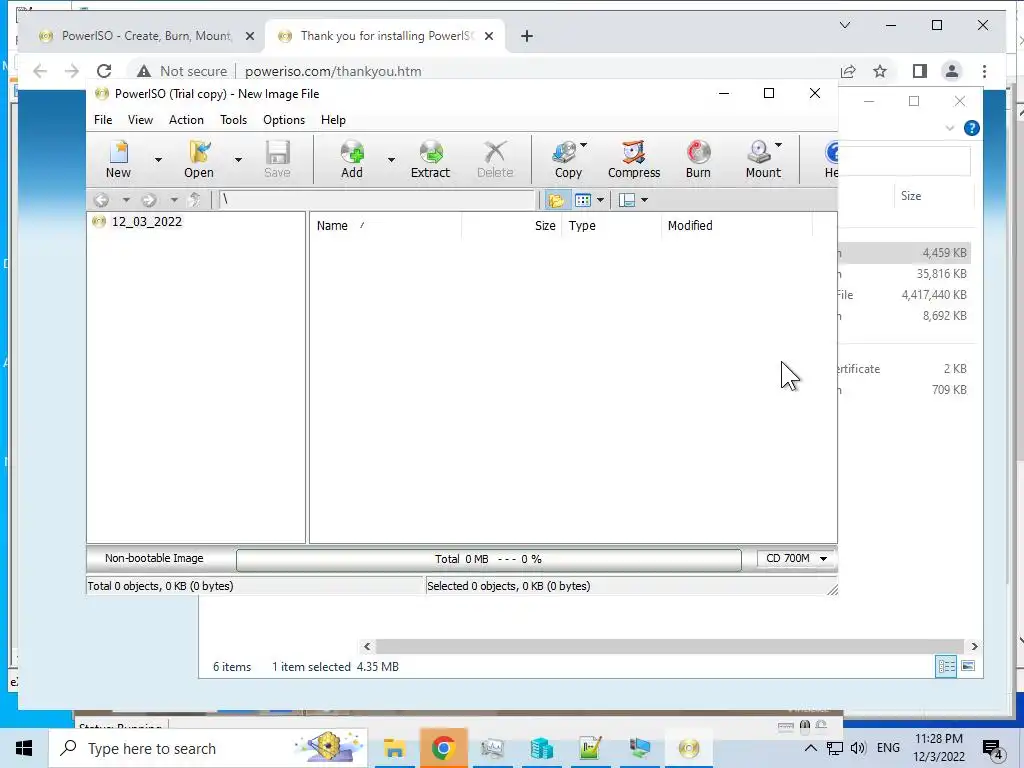Viewport: 1024px width, 768px height.
Task: Click the taskbar search box
Action: 208,748
